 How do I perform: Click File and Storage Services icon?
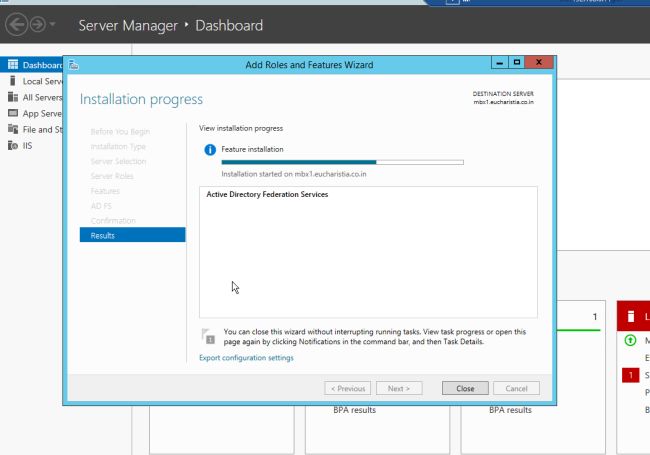(x=13, y=129)
